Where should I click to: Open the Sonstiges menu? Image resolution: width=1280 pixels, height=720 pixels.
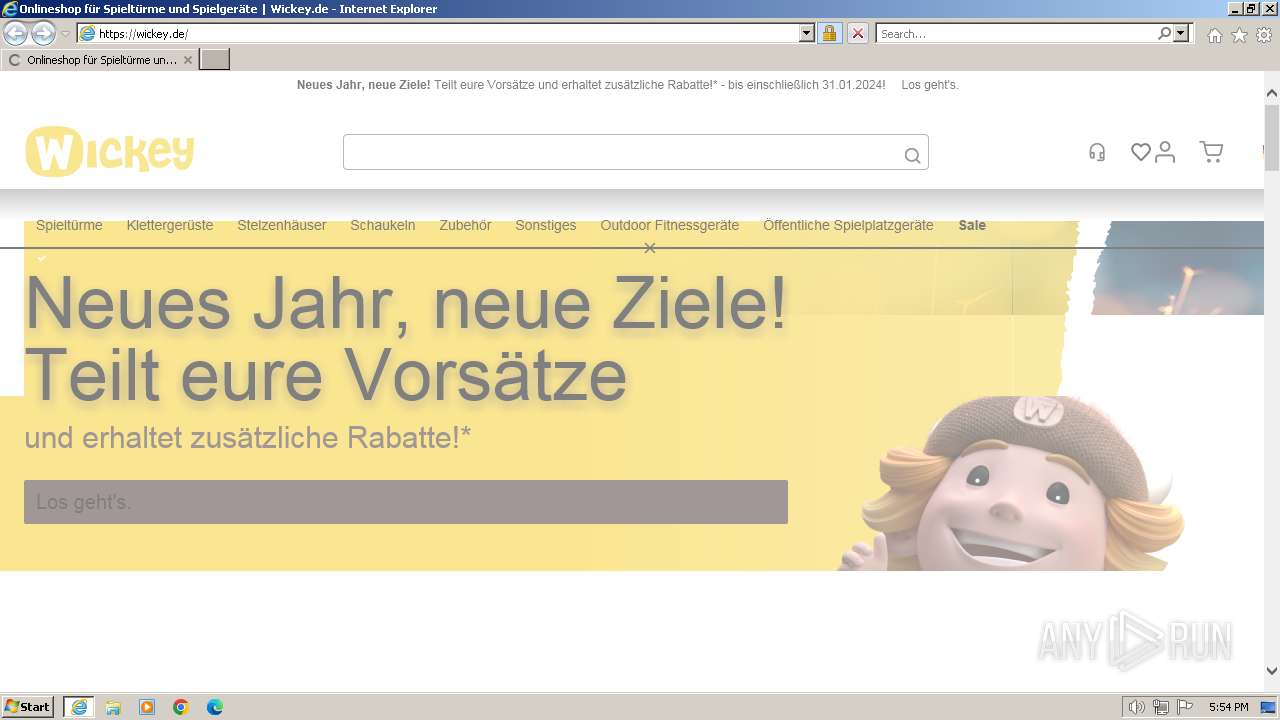tap(546, 225)
